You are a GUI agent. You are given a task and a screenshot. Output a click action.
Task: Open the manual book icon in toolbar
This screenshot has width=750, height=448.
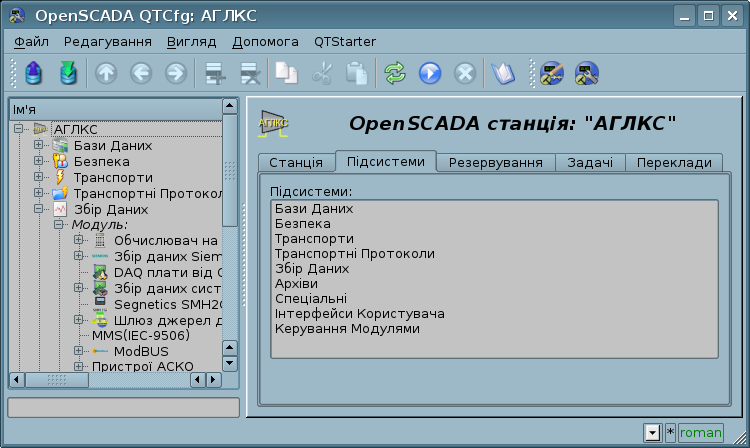pos(501,73)
